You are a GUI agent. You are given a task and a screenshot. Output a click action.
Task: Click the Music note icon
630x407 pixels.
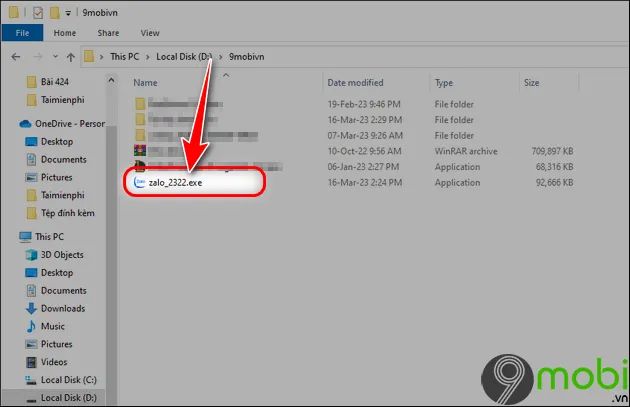[x=31, y=326]
